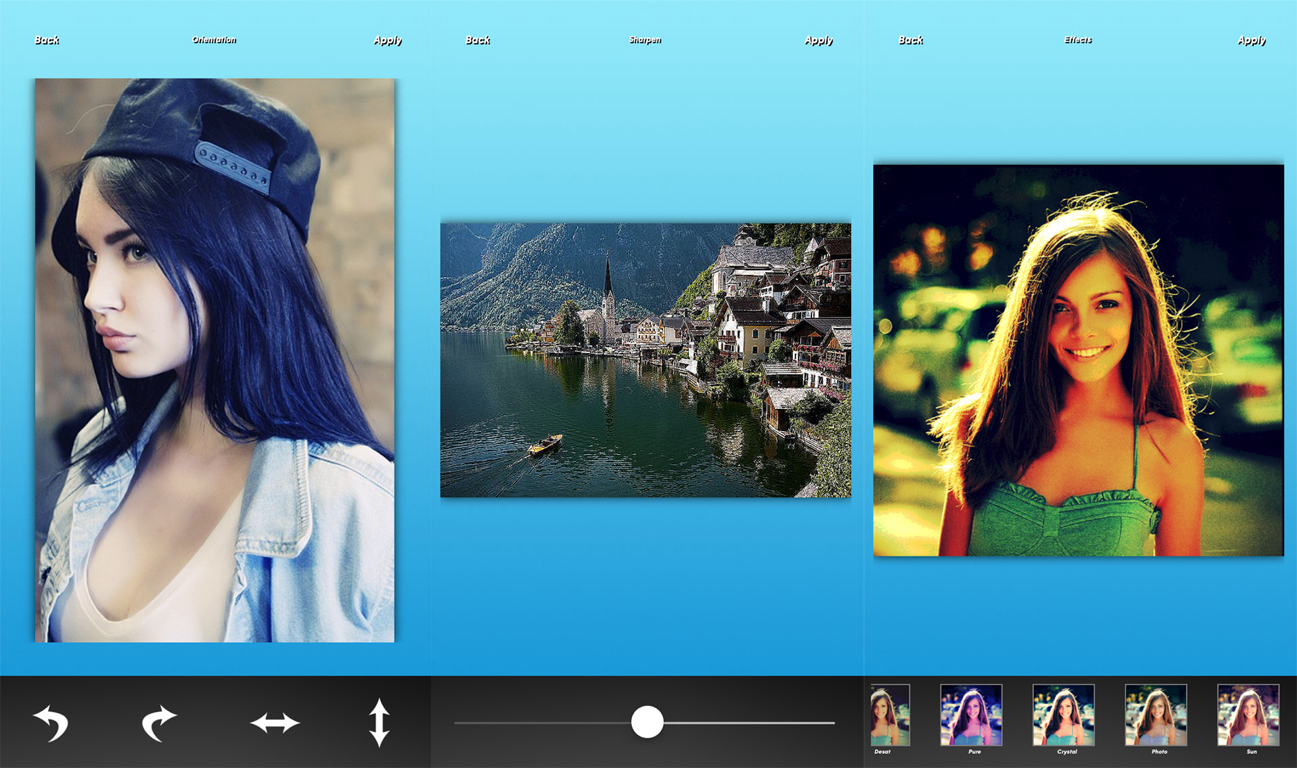Click the right end of the Sharpen slider track
The height and width of the screenshot is (768, 1297).
pyautogui.click(x=830, y=722)
